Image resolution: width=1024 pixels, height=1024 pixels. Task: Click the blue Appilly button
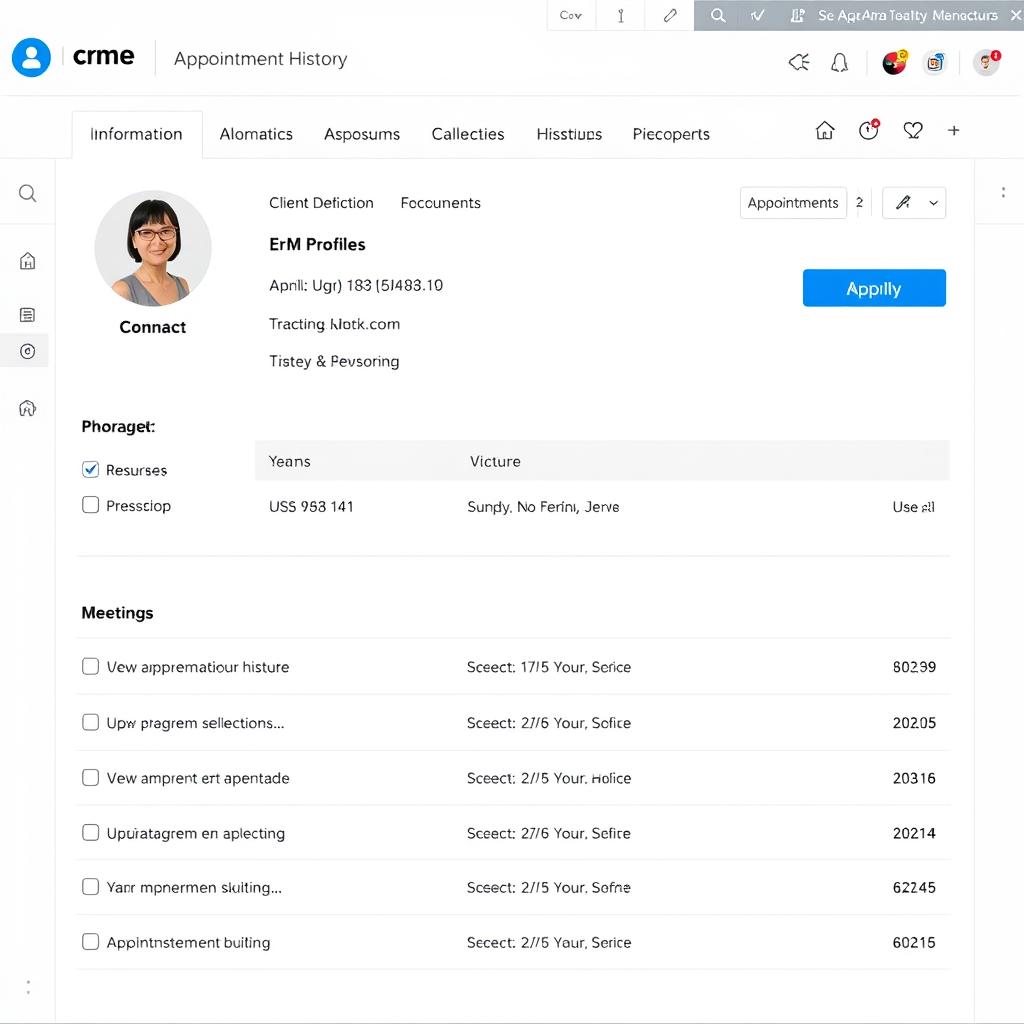pyautogui.click(x=874, y=288)
